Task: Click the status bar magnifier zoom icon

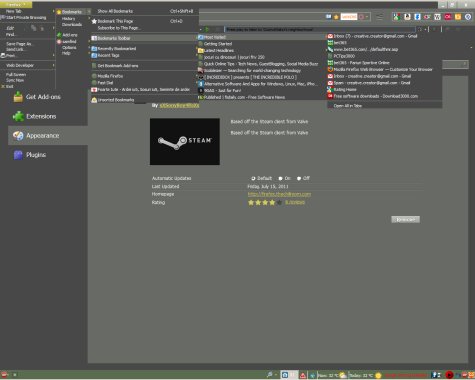Action: click(269, 375)
